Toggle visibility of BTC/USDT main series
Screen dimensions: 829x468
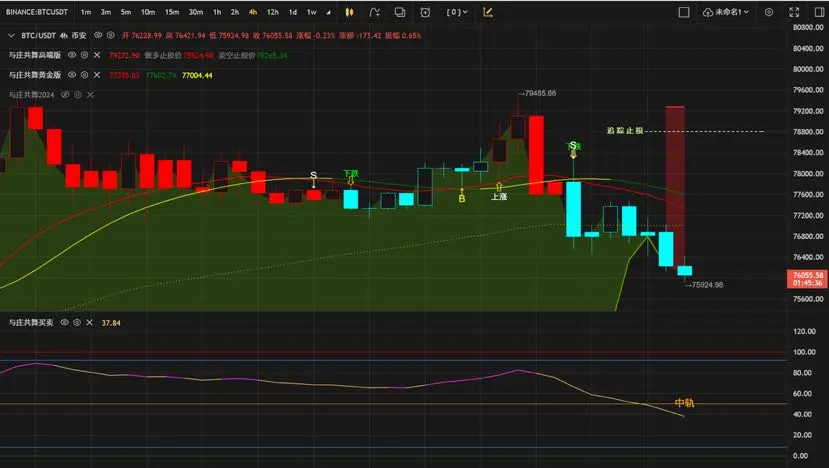tap(98, 35)
